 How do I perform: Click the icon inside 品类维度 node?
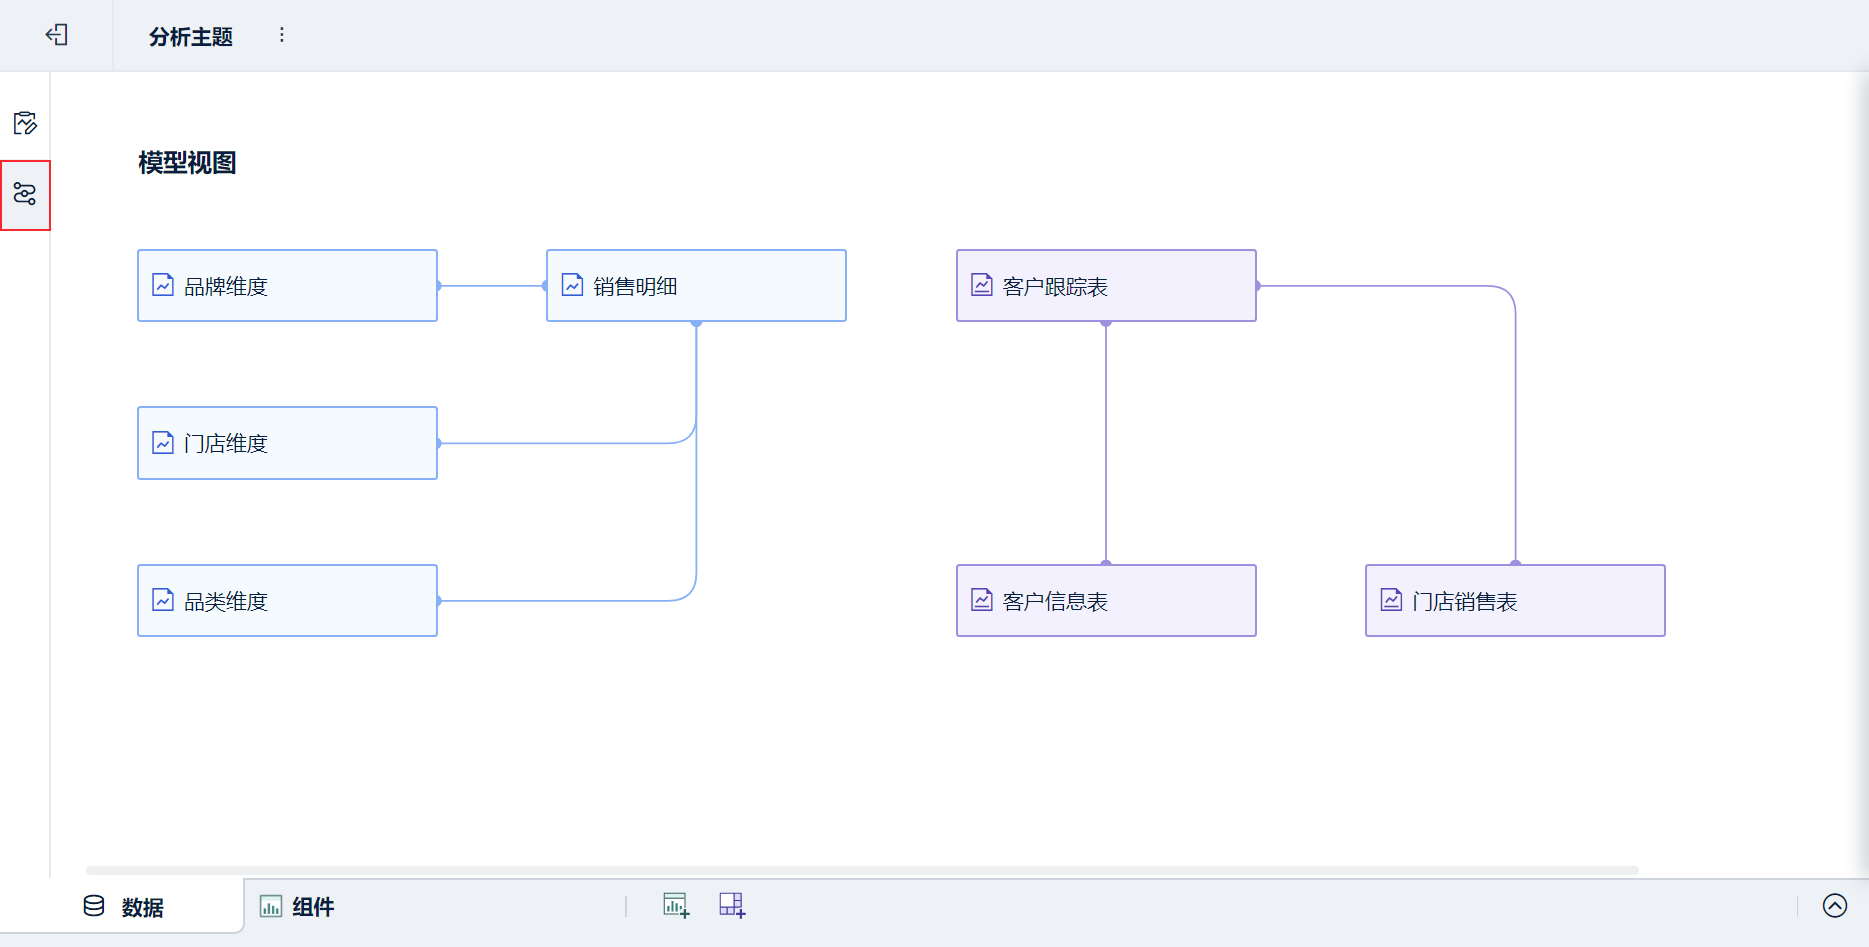pyautogui.click(x=163, y=599)
